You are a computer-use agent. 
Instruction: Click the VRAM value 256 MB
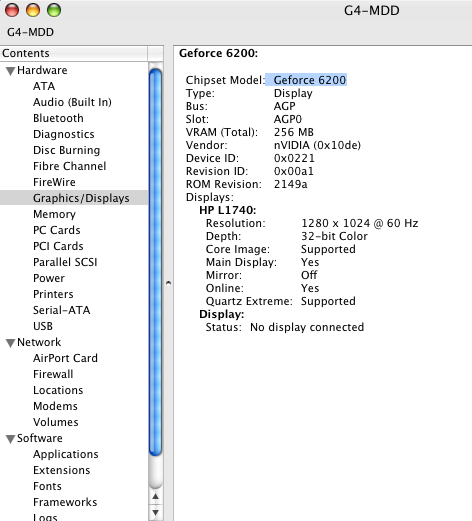[294, 132]
